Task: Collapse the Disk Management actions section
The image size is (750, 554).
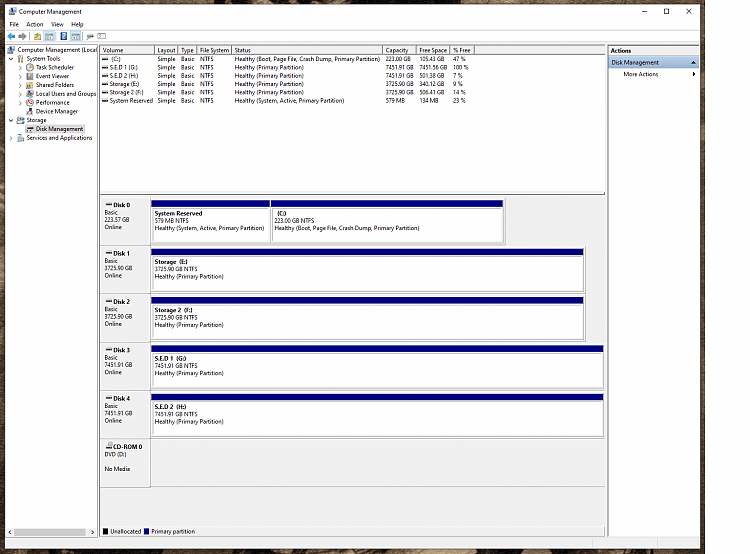Action: click(693, 63)
